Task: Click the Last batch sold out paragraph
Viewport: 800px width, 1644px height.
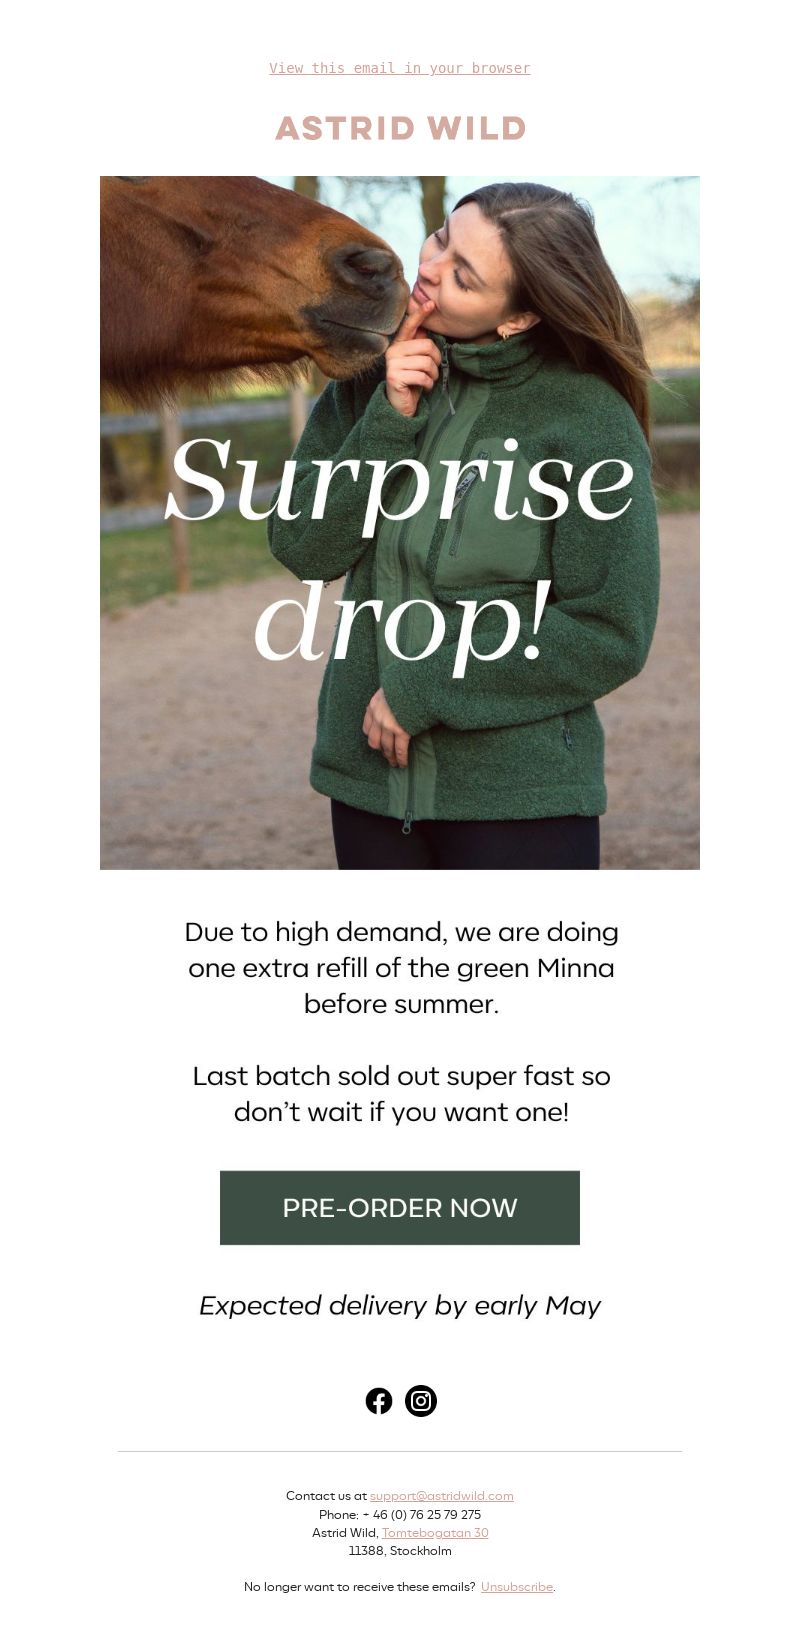Action: pos(401,1094)
